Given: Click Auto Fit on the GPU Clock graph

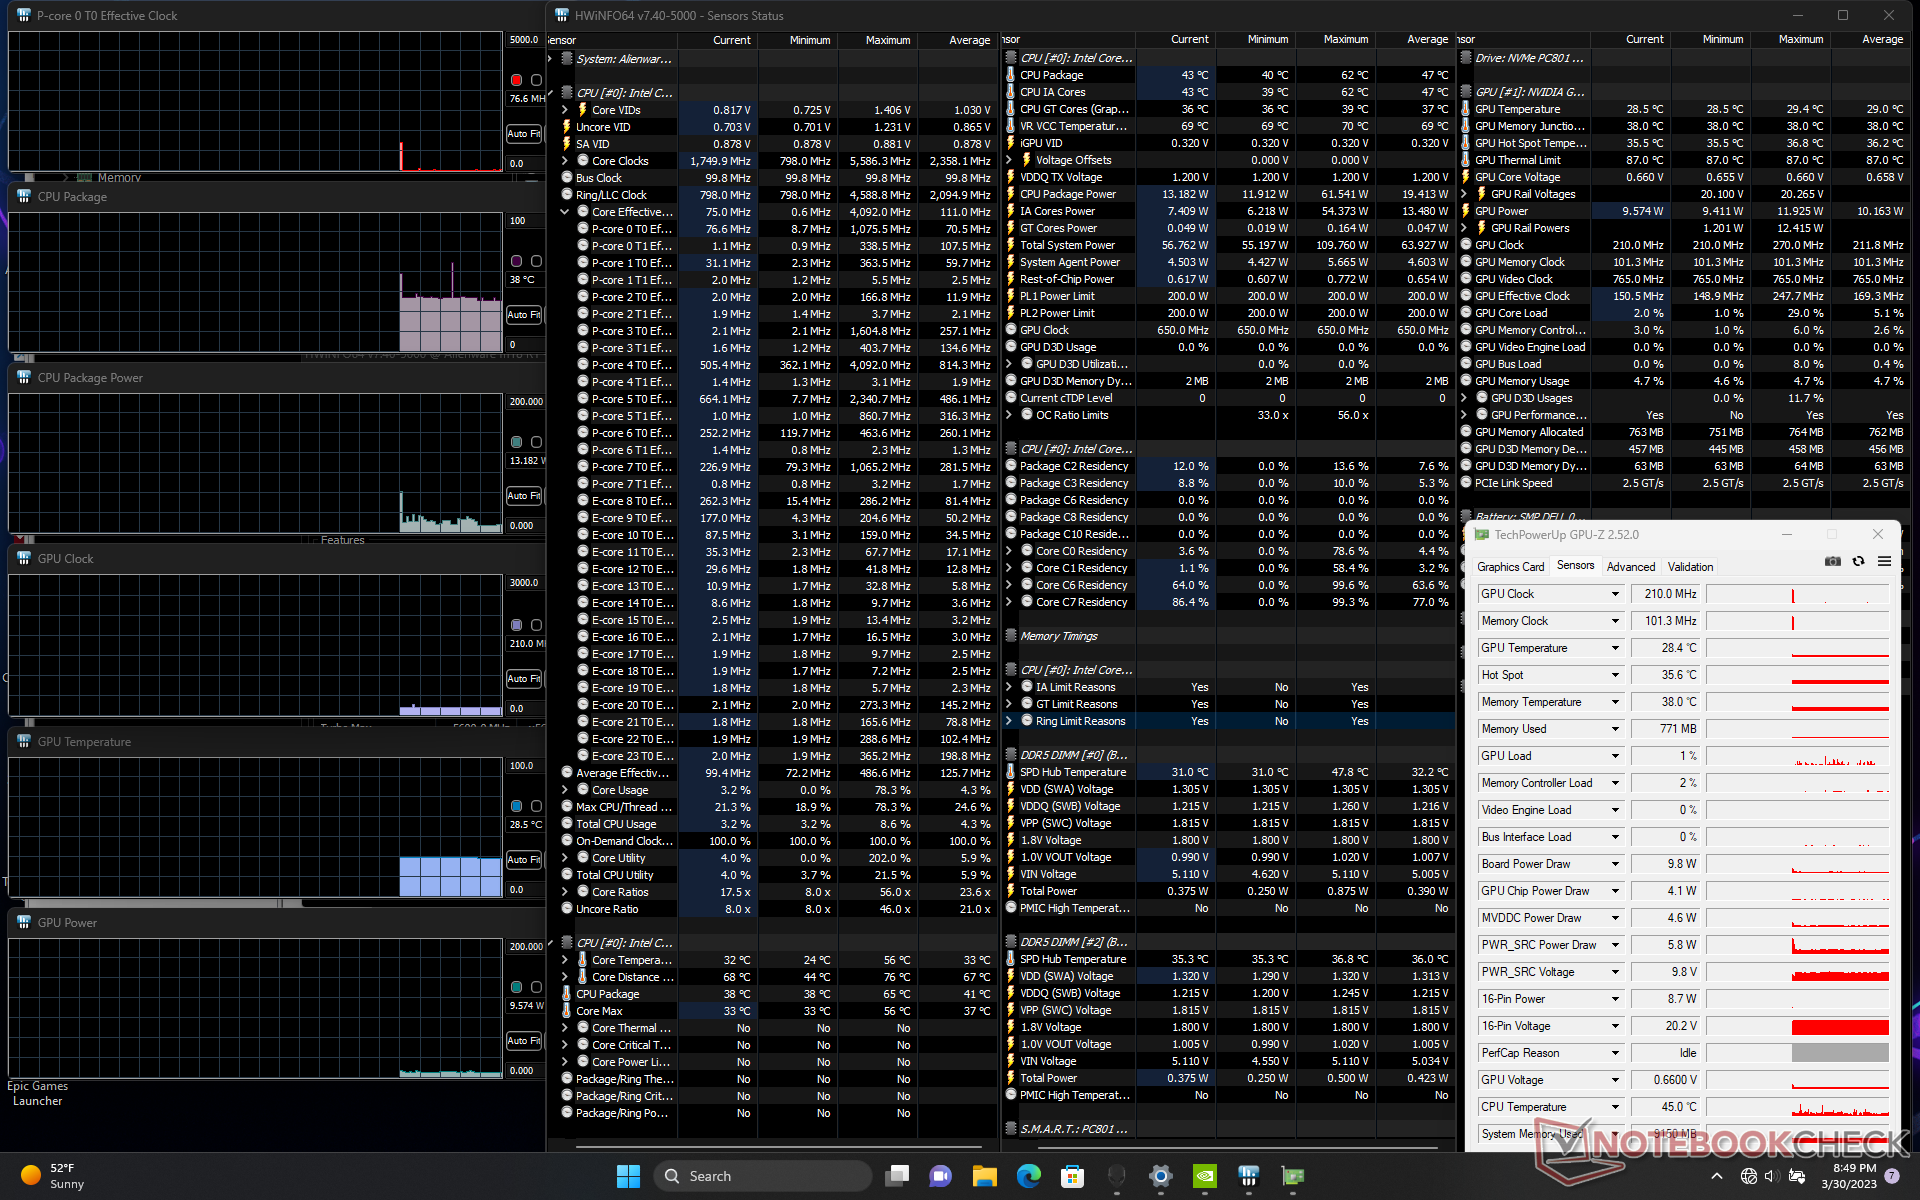Looking at the screenshot, I should (523, 679).
